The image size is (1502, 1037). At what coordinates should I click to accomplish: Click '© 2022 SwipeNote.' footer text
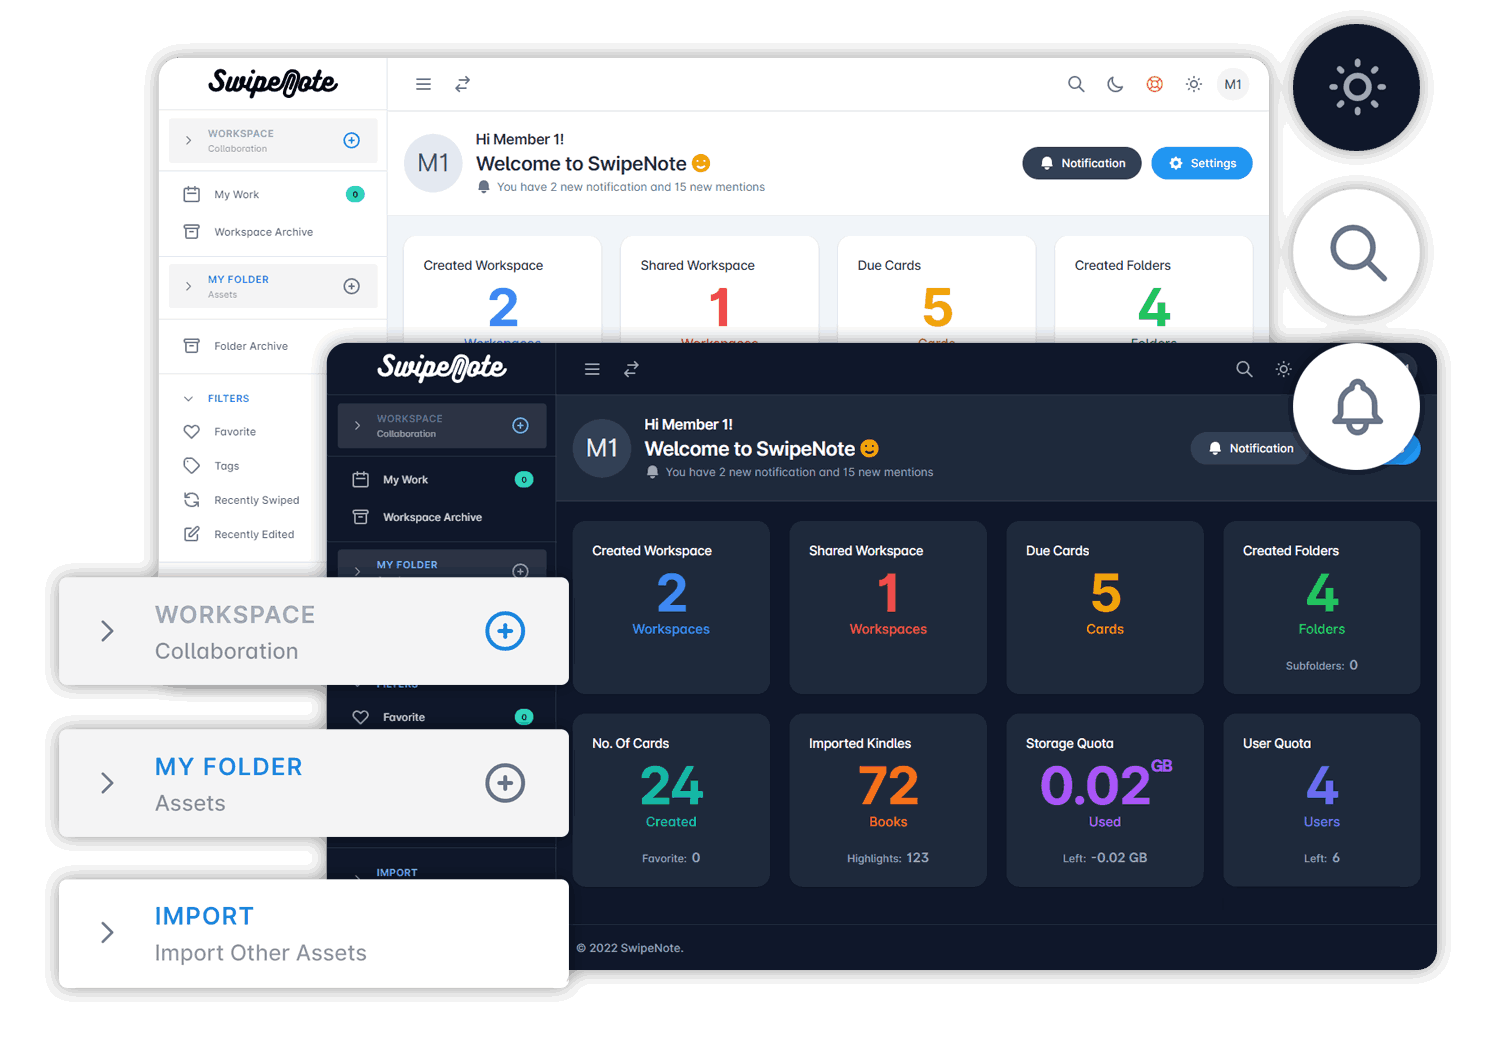pyautogui.click(x=630, y=948)
